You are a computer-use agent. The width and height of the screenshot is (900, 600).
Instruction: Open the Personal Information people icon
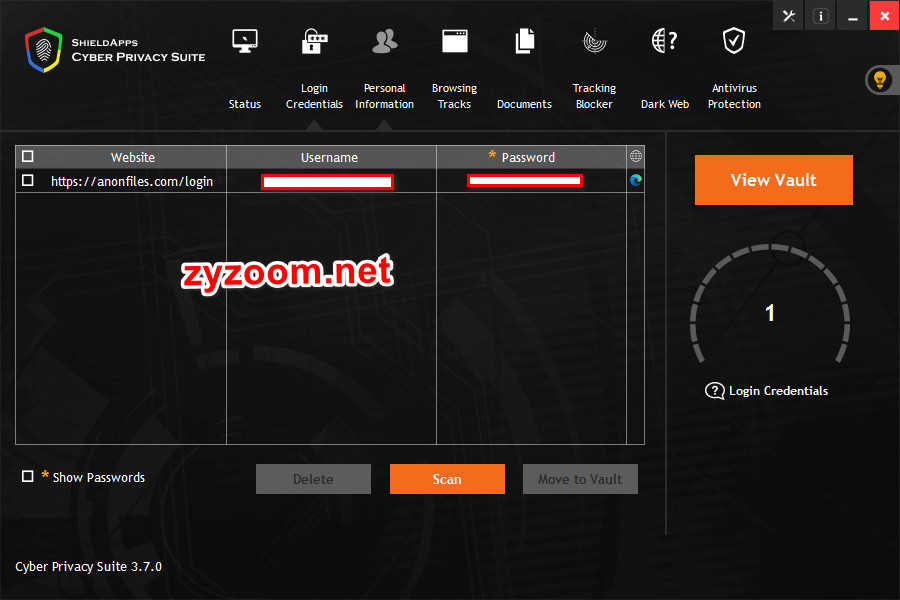pyautogui.click(x=385, y=41)
